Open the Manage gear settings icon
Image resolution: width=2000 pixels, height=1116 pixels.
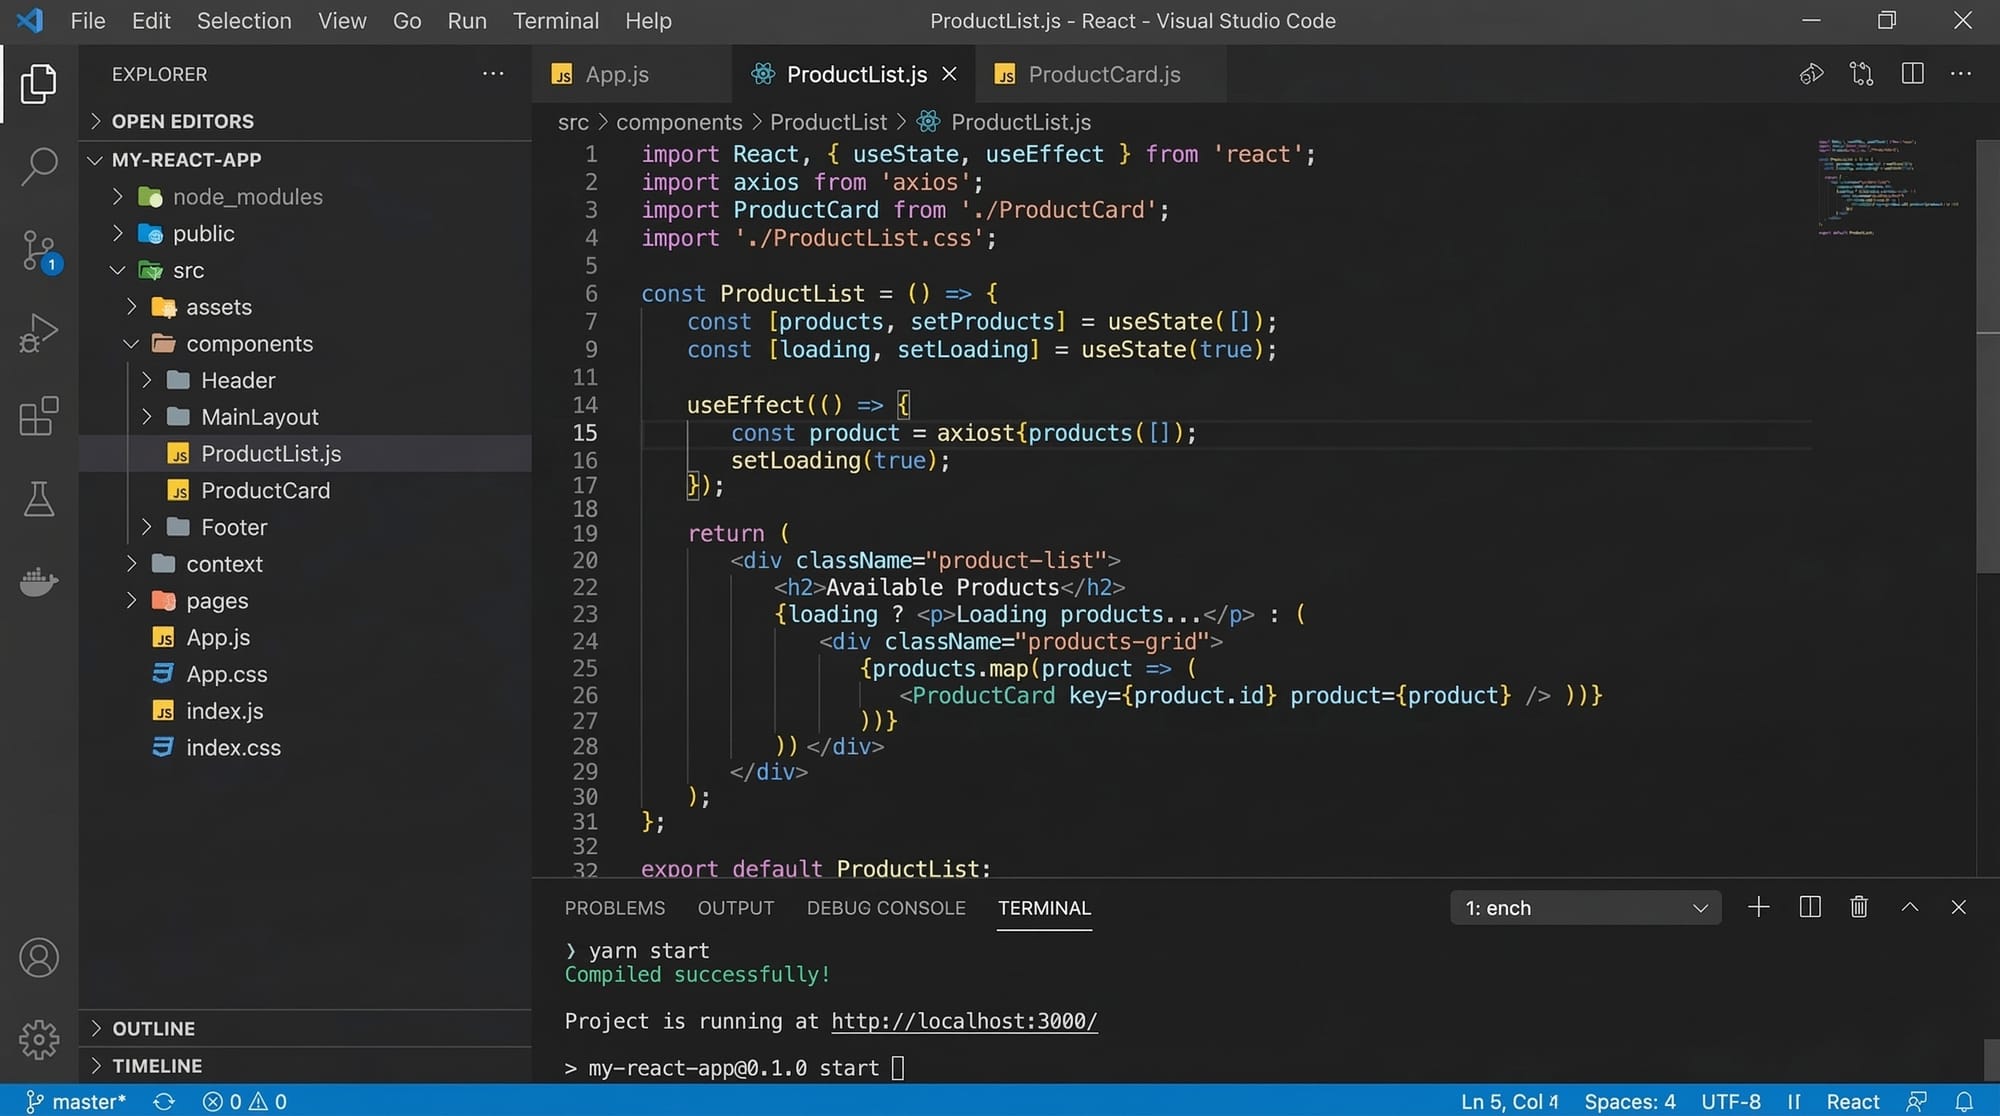[x=39, y=1039]
